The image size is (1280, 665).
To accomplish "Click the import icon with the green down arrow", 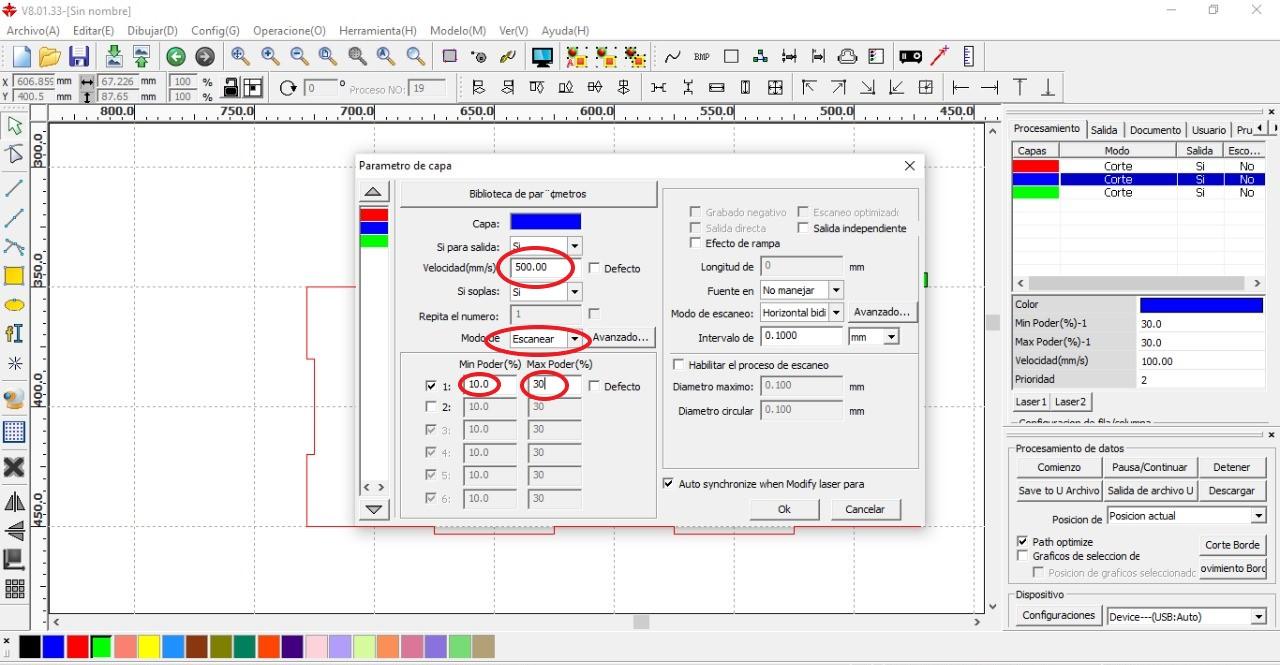I will click(x=113, y=56).
